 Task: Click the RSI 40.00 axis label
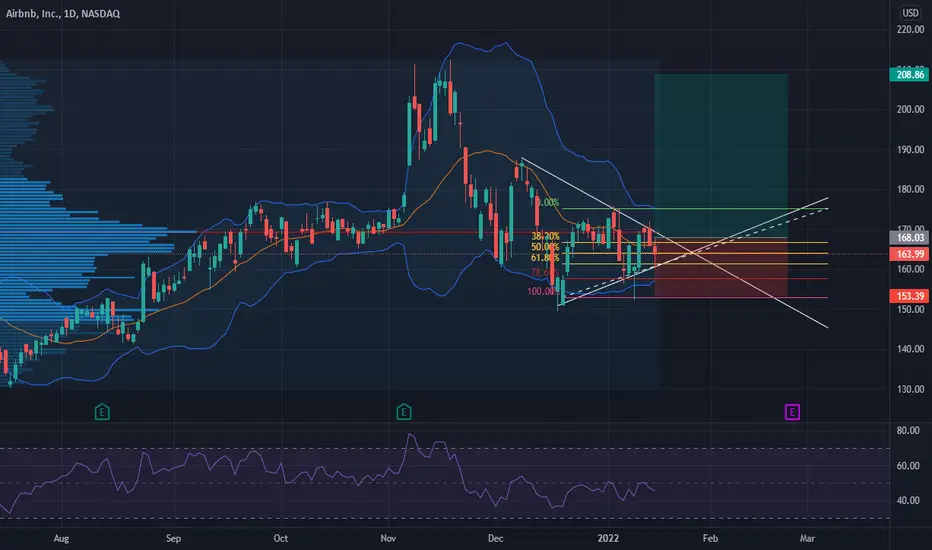click(908, 501)
